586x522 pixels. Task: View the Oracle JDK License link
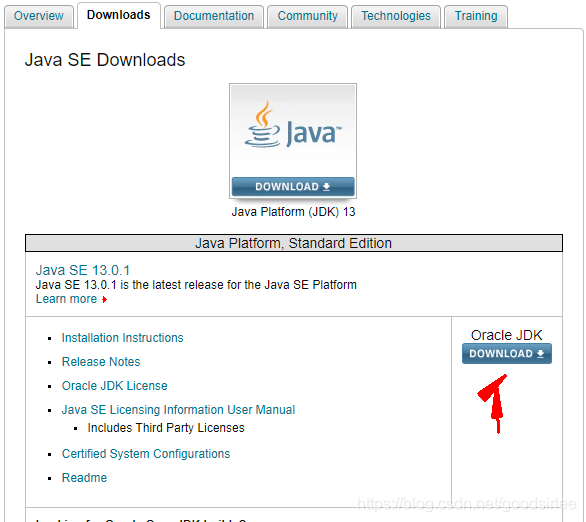coord(114,386)
